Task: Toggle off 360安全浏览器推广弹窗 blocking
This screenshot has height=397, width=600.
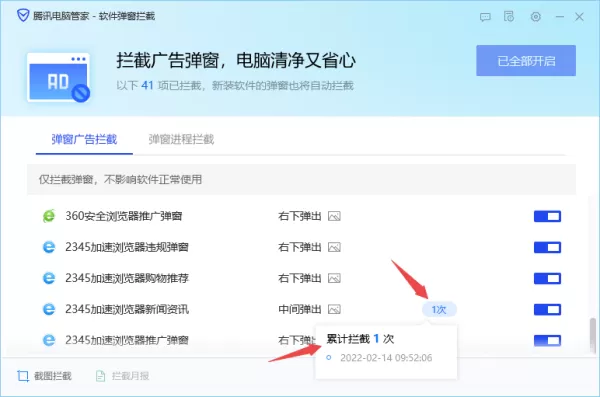Action: tap(547, 216)
